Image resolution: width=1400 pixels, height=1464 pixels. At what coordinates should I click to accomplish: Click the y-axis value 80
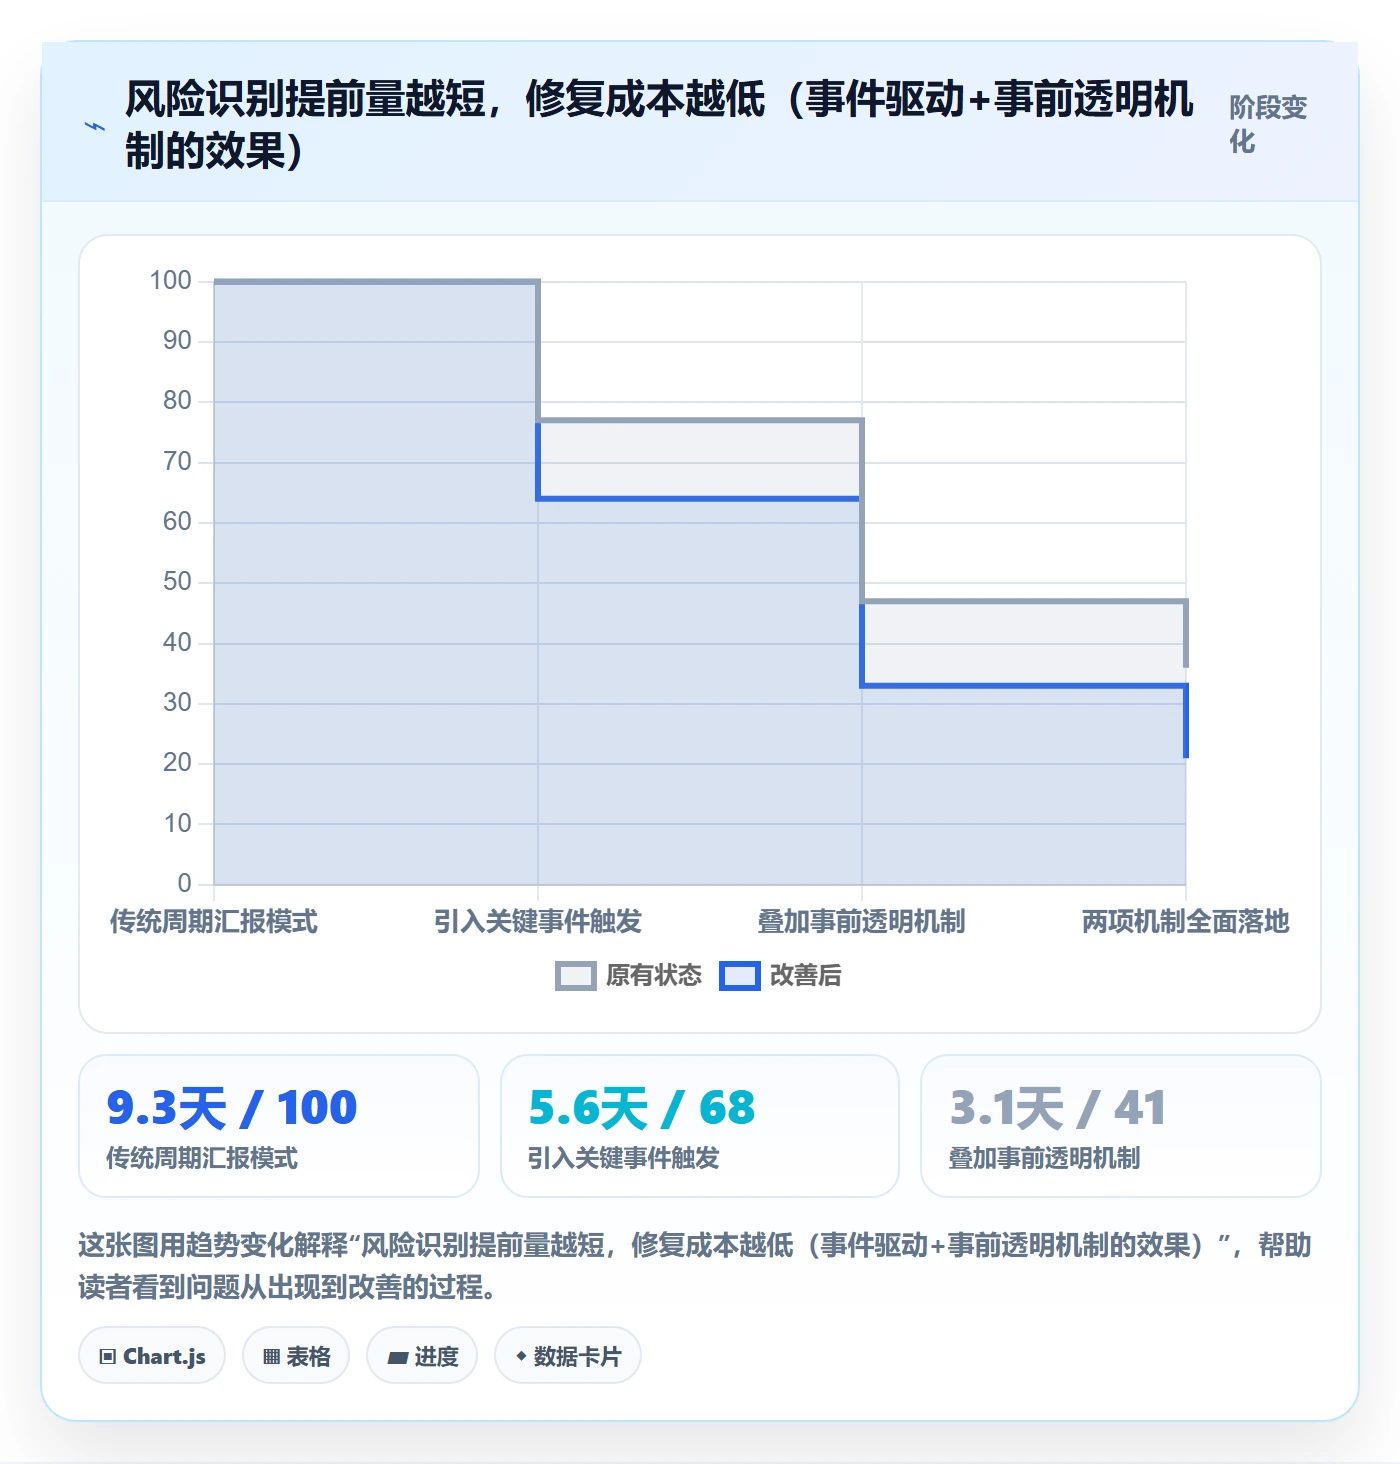[177, 401]
